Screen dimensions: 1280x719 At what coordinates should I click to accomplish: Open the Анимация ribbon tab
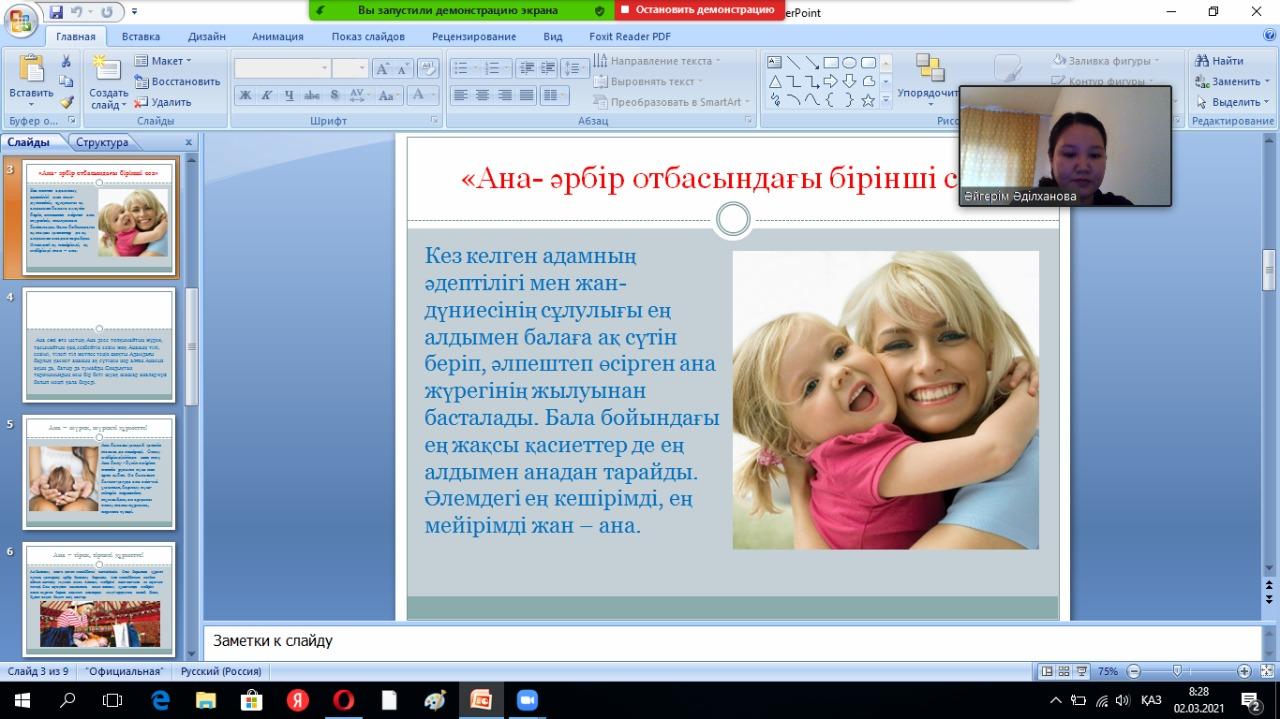(x=277, y=37)
